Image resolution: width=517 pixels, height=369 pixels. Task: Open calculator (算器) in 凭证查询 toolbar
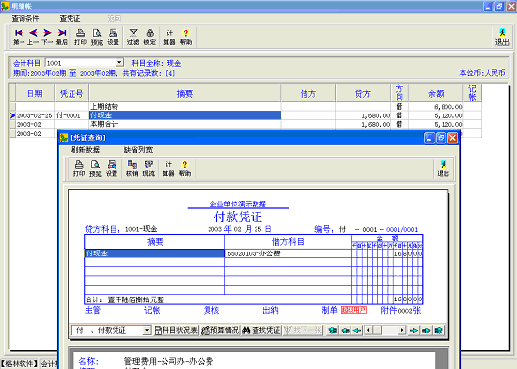168,168
